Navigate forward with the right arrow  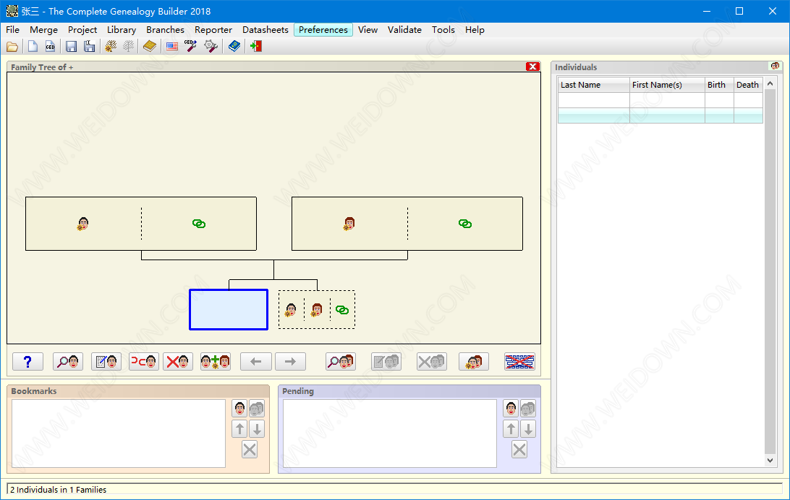click(290, 361)
